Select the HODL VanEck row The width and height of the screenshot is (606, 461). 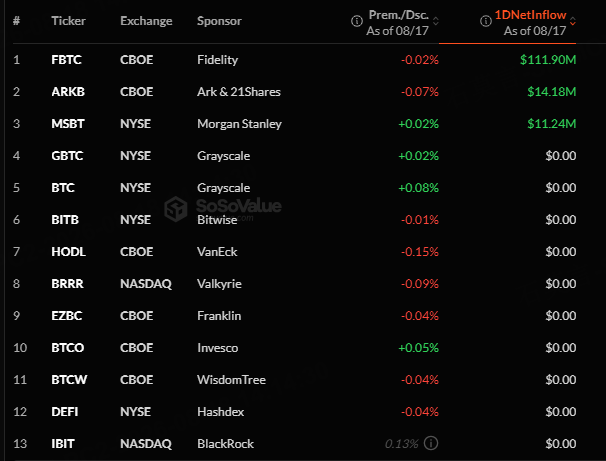tap(294, 252)
